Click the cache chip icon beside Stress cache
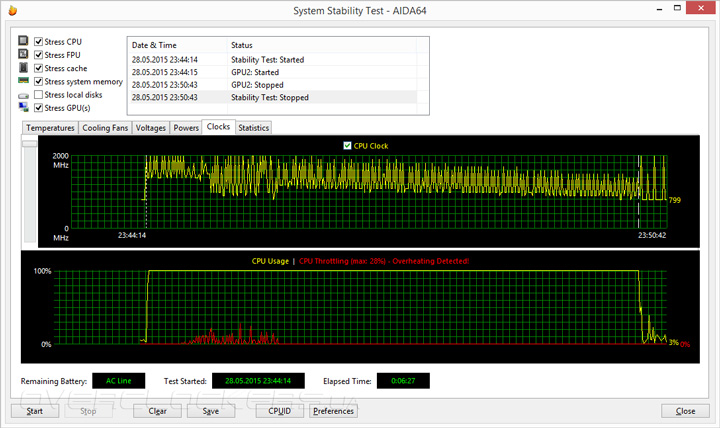 point(23,68)
